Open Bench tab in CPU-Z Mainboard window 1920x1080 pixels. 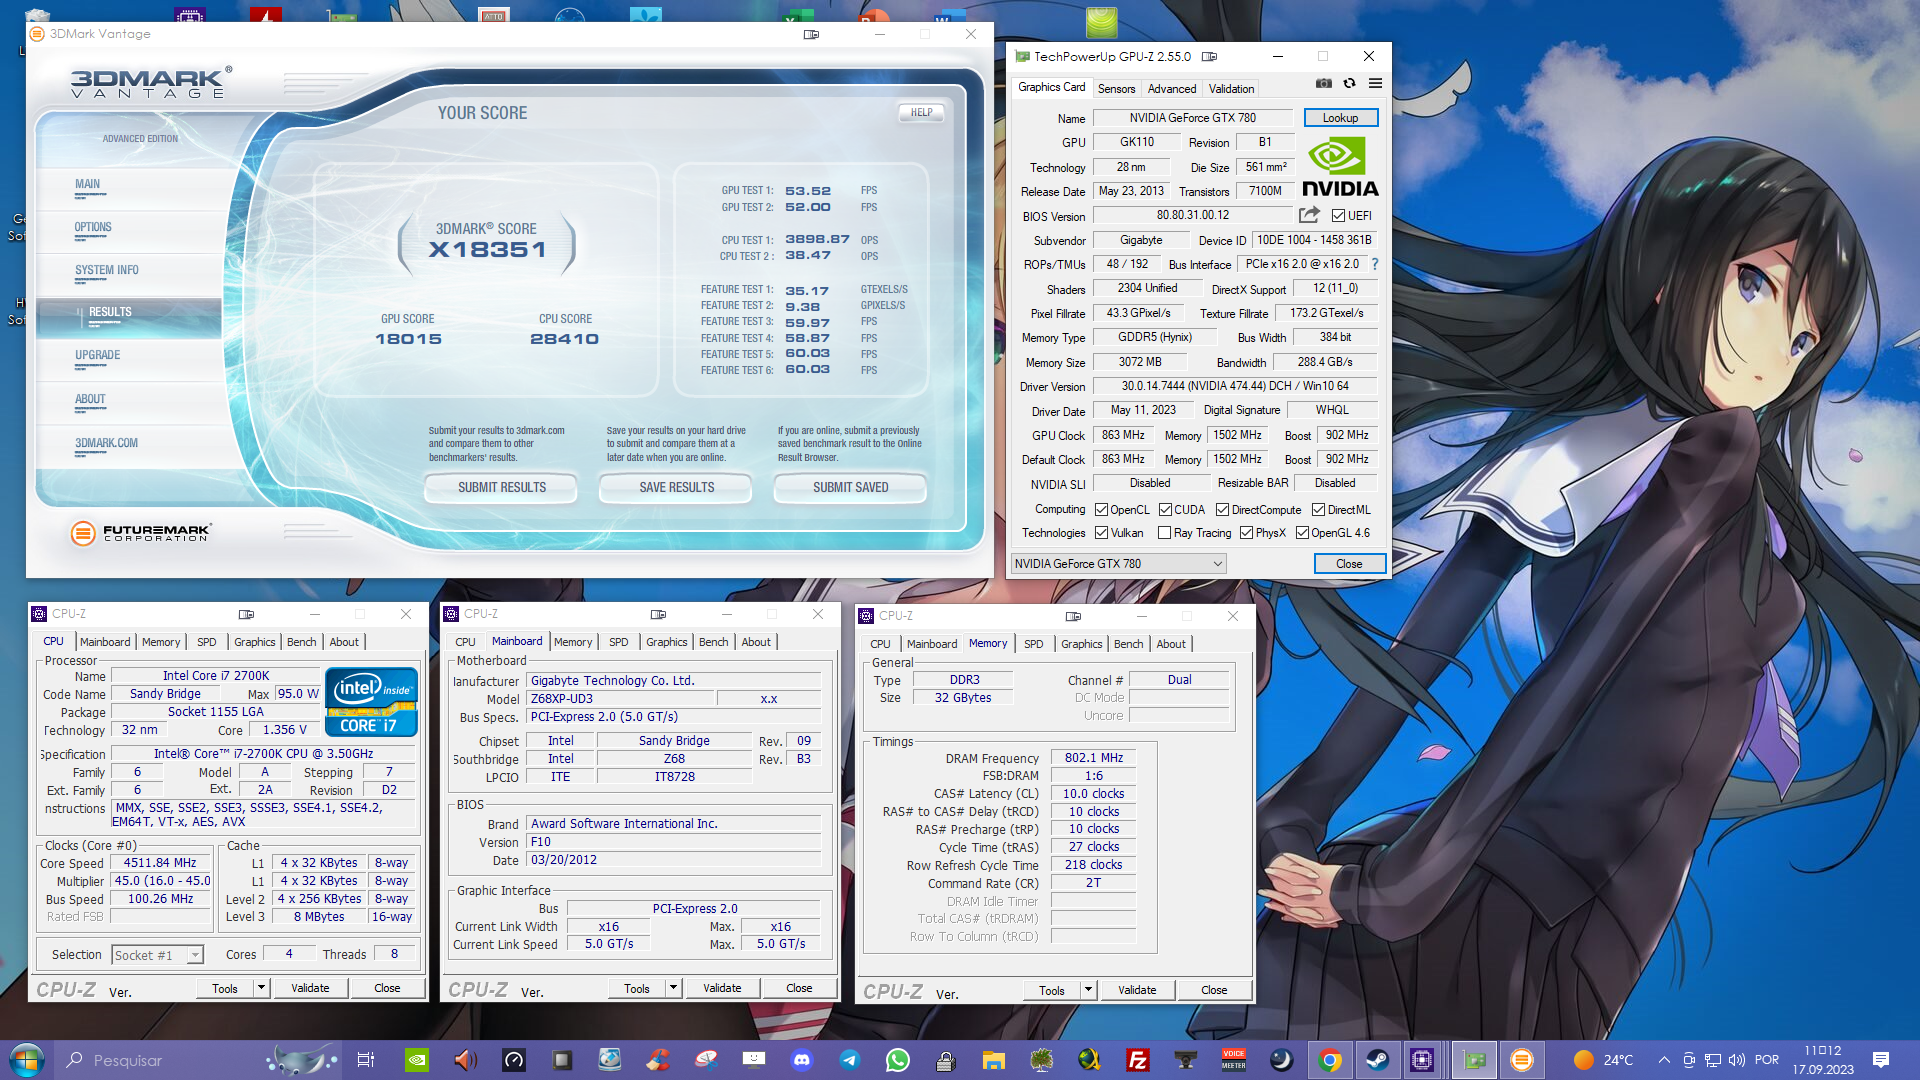[713, 642]
